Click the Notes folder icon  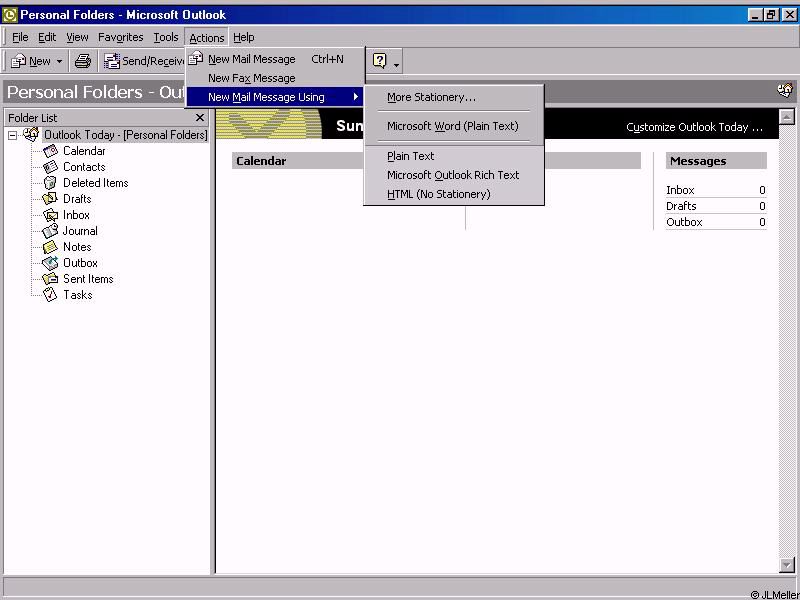(50, 247)
